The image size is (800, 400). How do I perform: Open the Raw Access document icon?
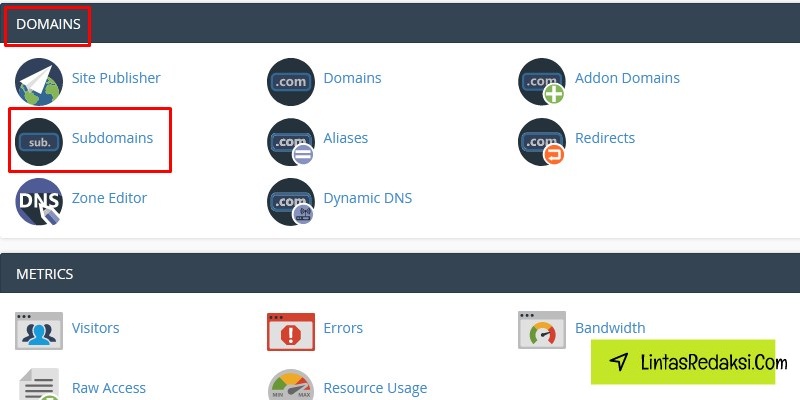click(x=39, y=384)
